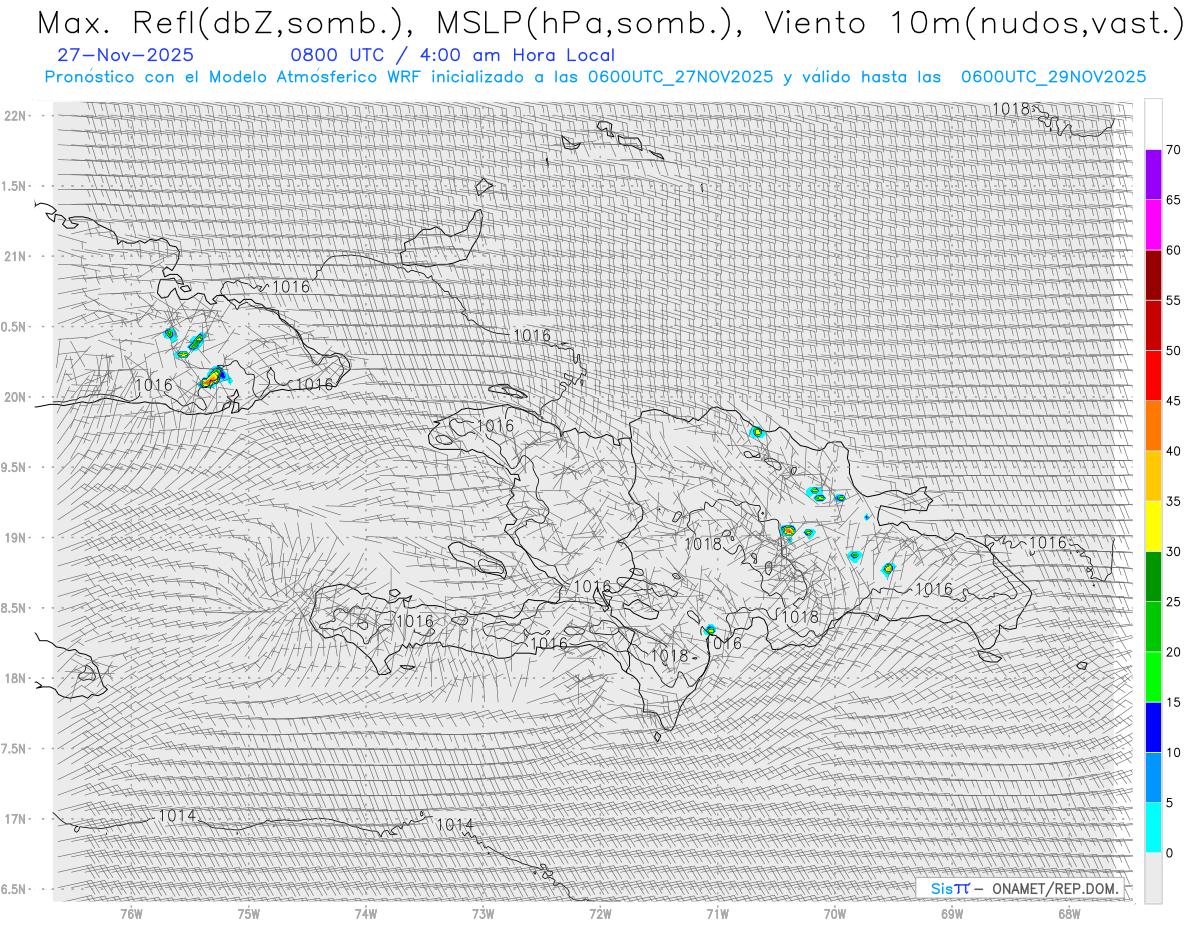Click the '6.5N' latitude axis label

click(x=14, y=889)
